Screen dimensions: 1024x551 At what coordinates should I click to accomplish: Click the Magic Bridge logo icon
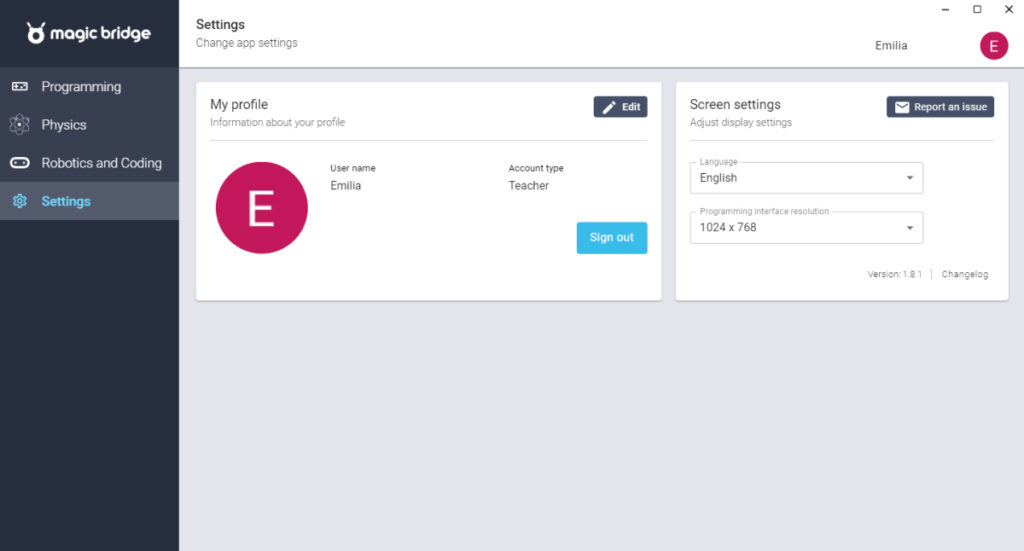pos(36,34)
